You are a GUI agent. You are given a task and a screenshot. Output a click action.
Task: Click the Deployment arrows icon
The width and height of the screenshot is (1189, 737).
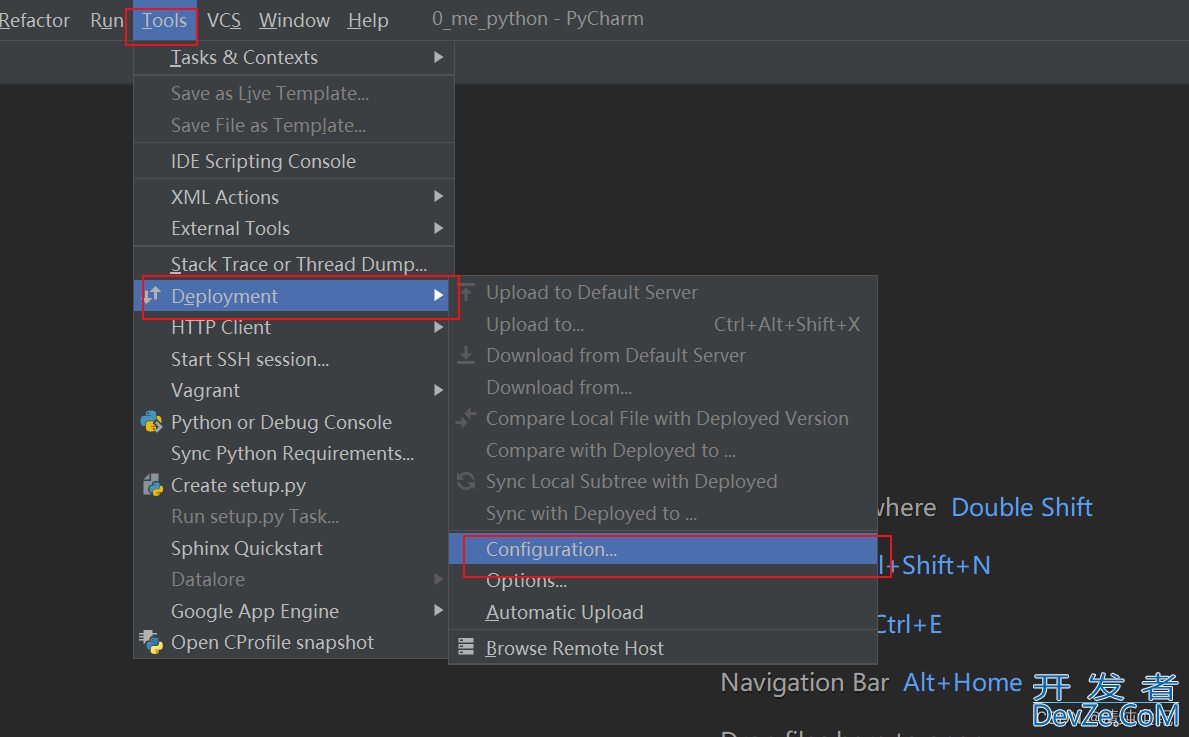(152, 295)
